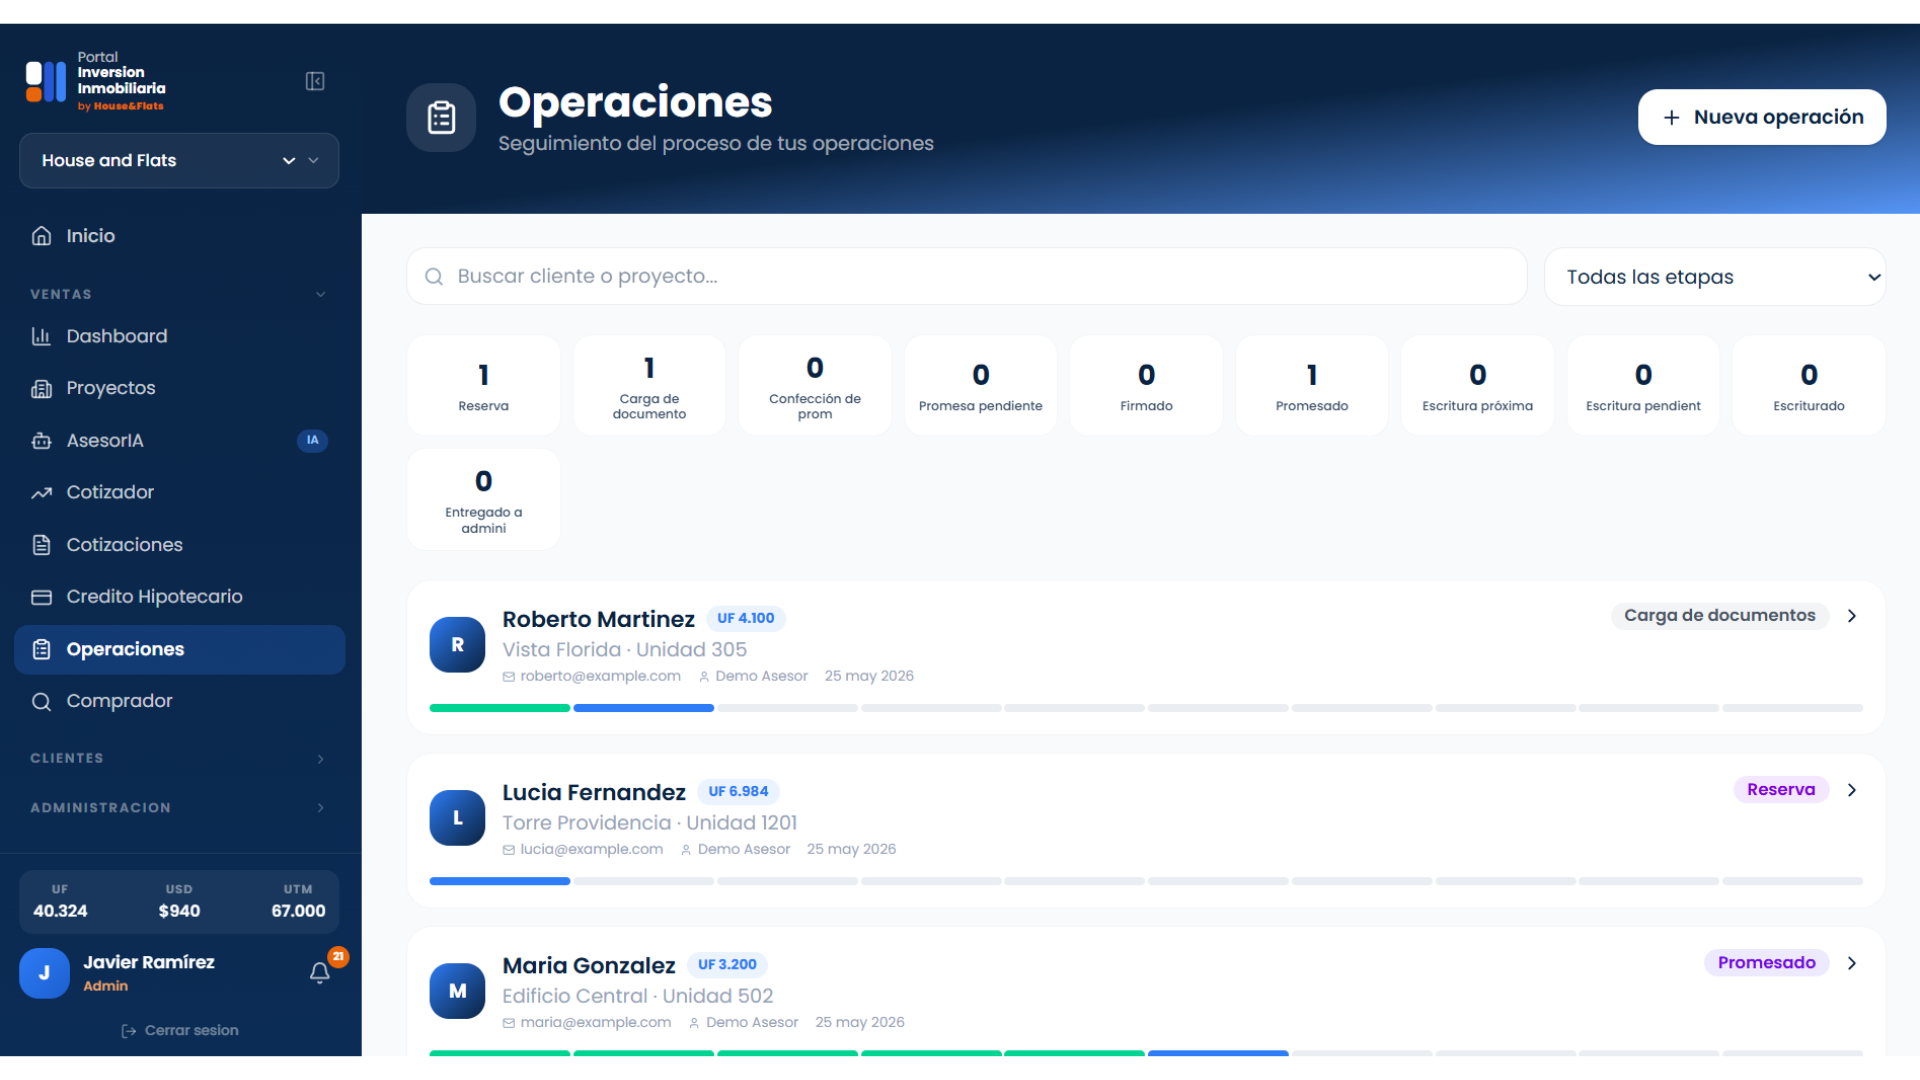Image resolution: width=1920 pixels, height=1080 pixels.
Task: Click the Carga de documentos status badge
Action: 1720,616
